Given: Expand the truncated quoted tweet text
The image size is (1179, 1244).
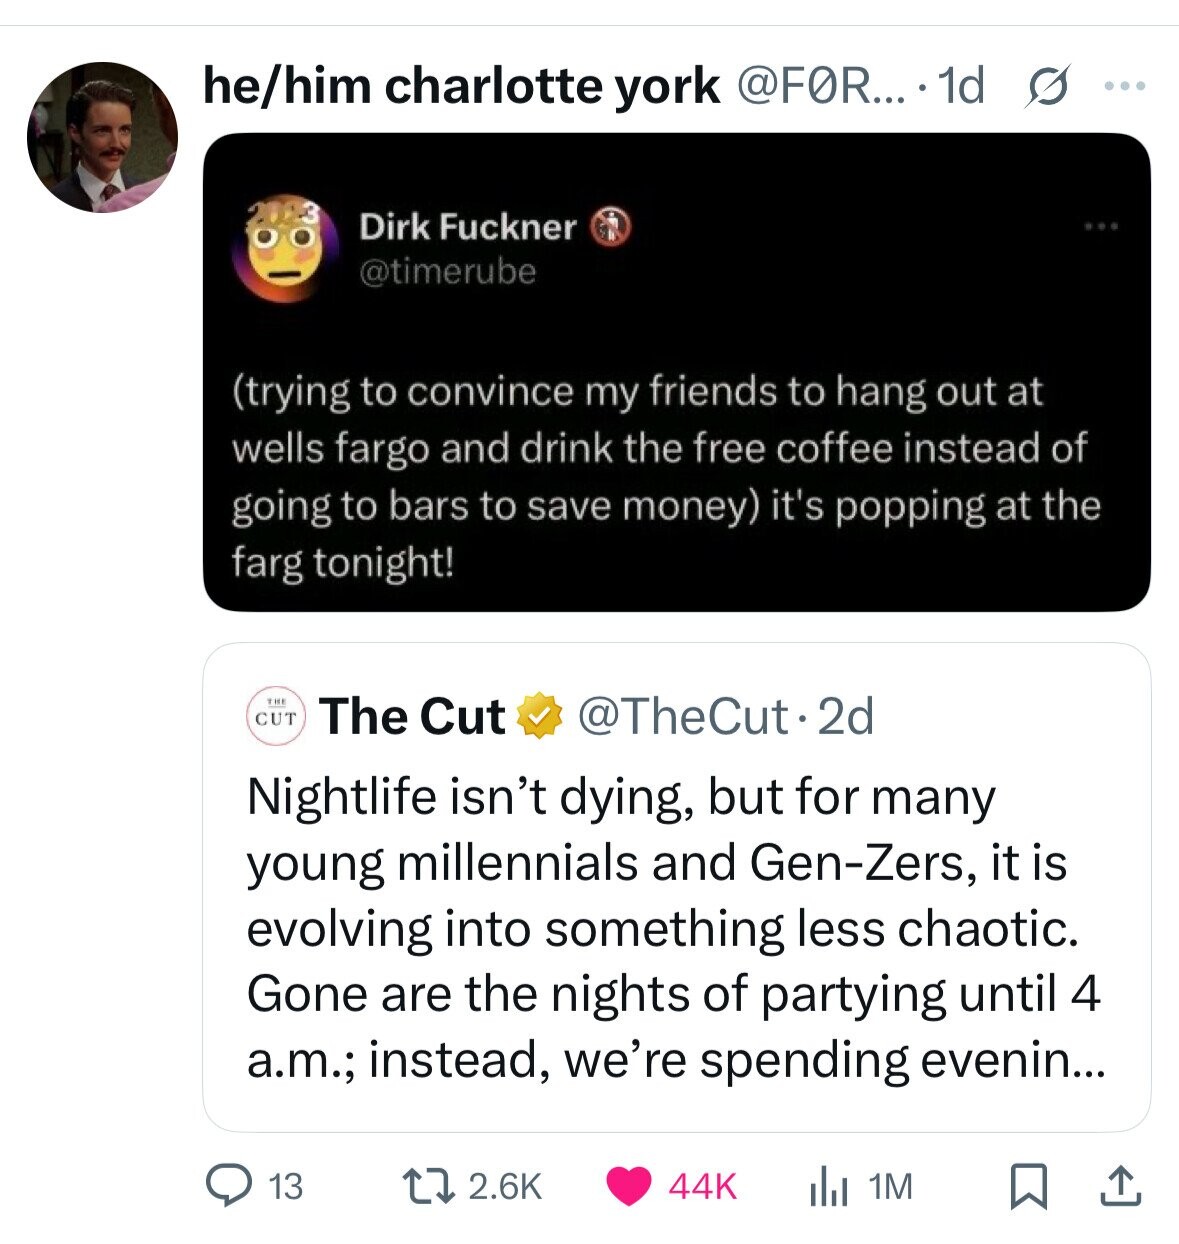Looking at the screenshot, I should coord(675,928).
